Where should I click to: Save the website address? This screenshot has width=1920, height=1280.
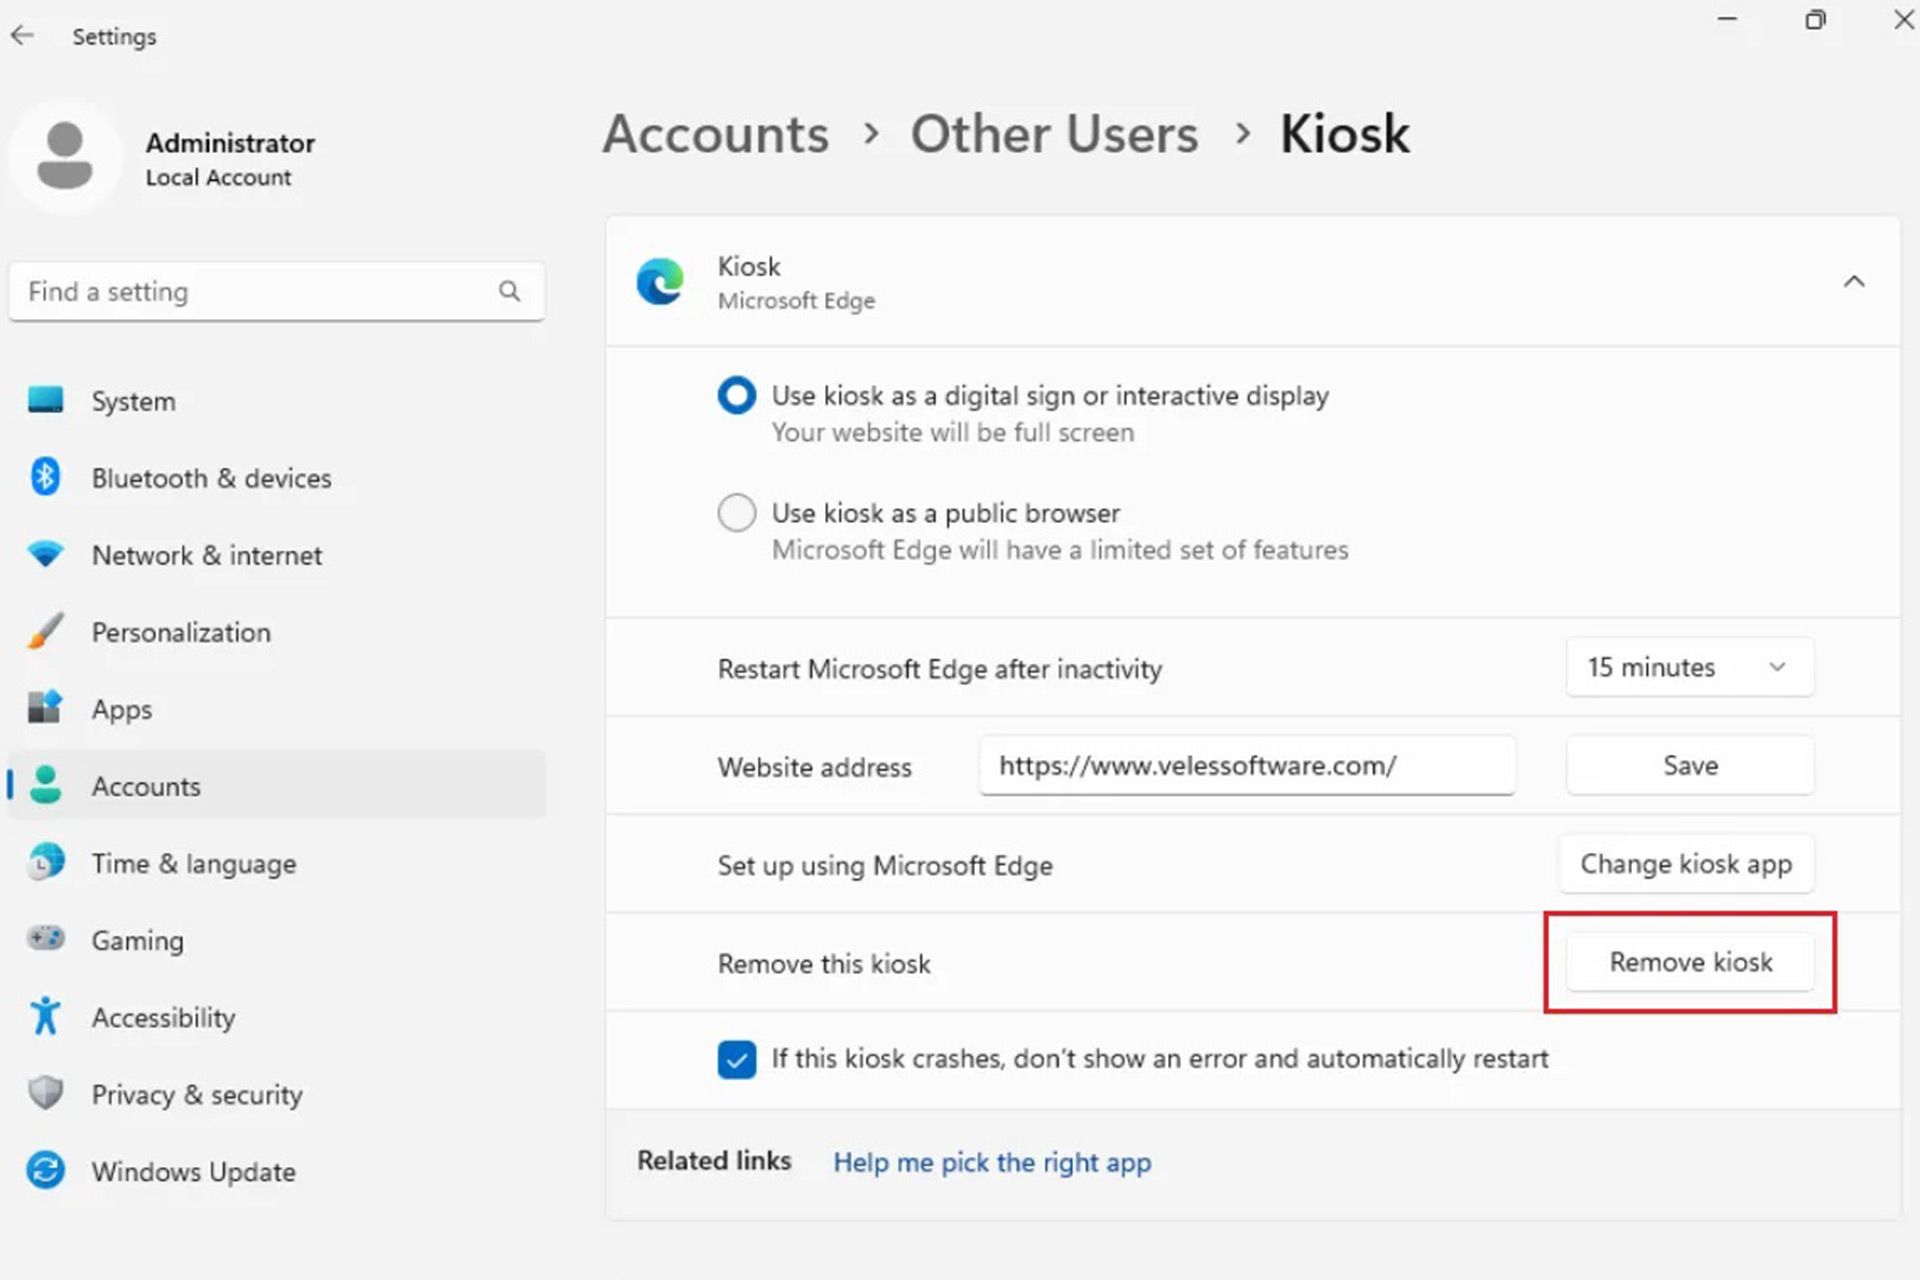[x=1689, y=765]
